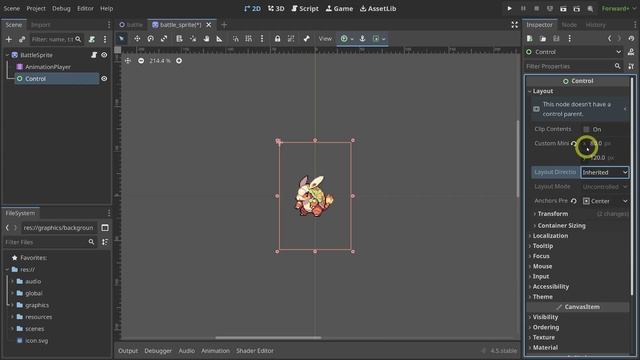
Task: Open the Debug menu
Action: tap(61, 8)
